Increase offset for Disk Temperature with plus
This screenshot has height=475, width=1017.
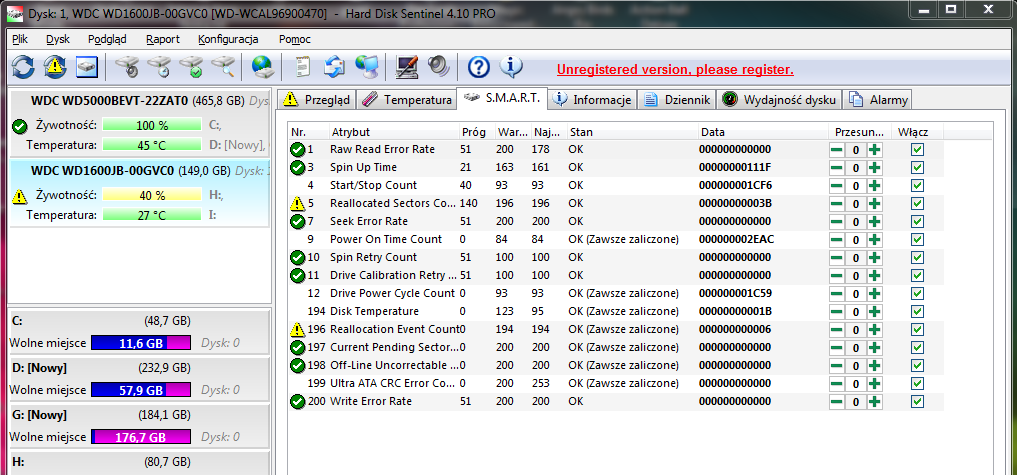pos(875,311)
